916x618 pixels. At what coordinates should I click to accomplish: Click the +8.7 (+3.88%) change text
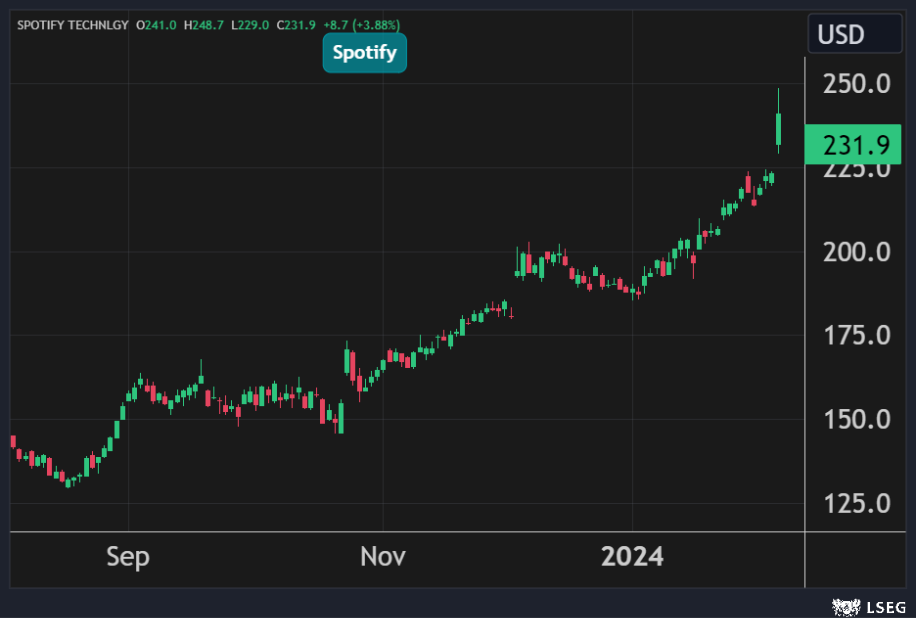point(365,24)
